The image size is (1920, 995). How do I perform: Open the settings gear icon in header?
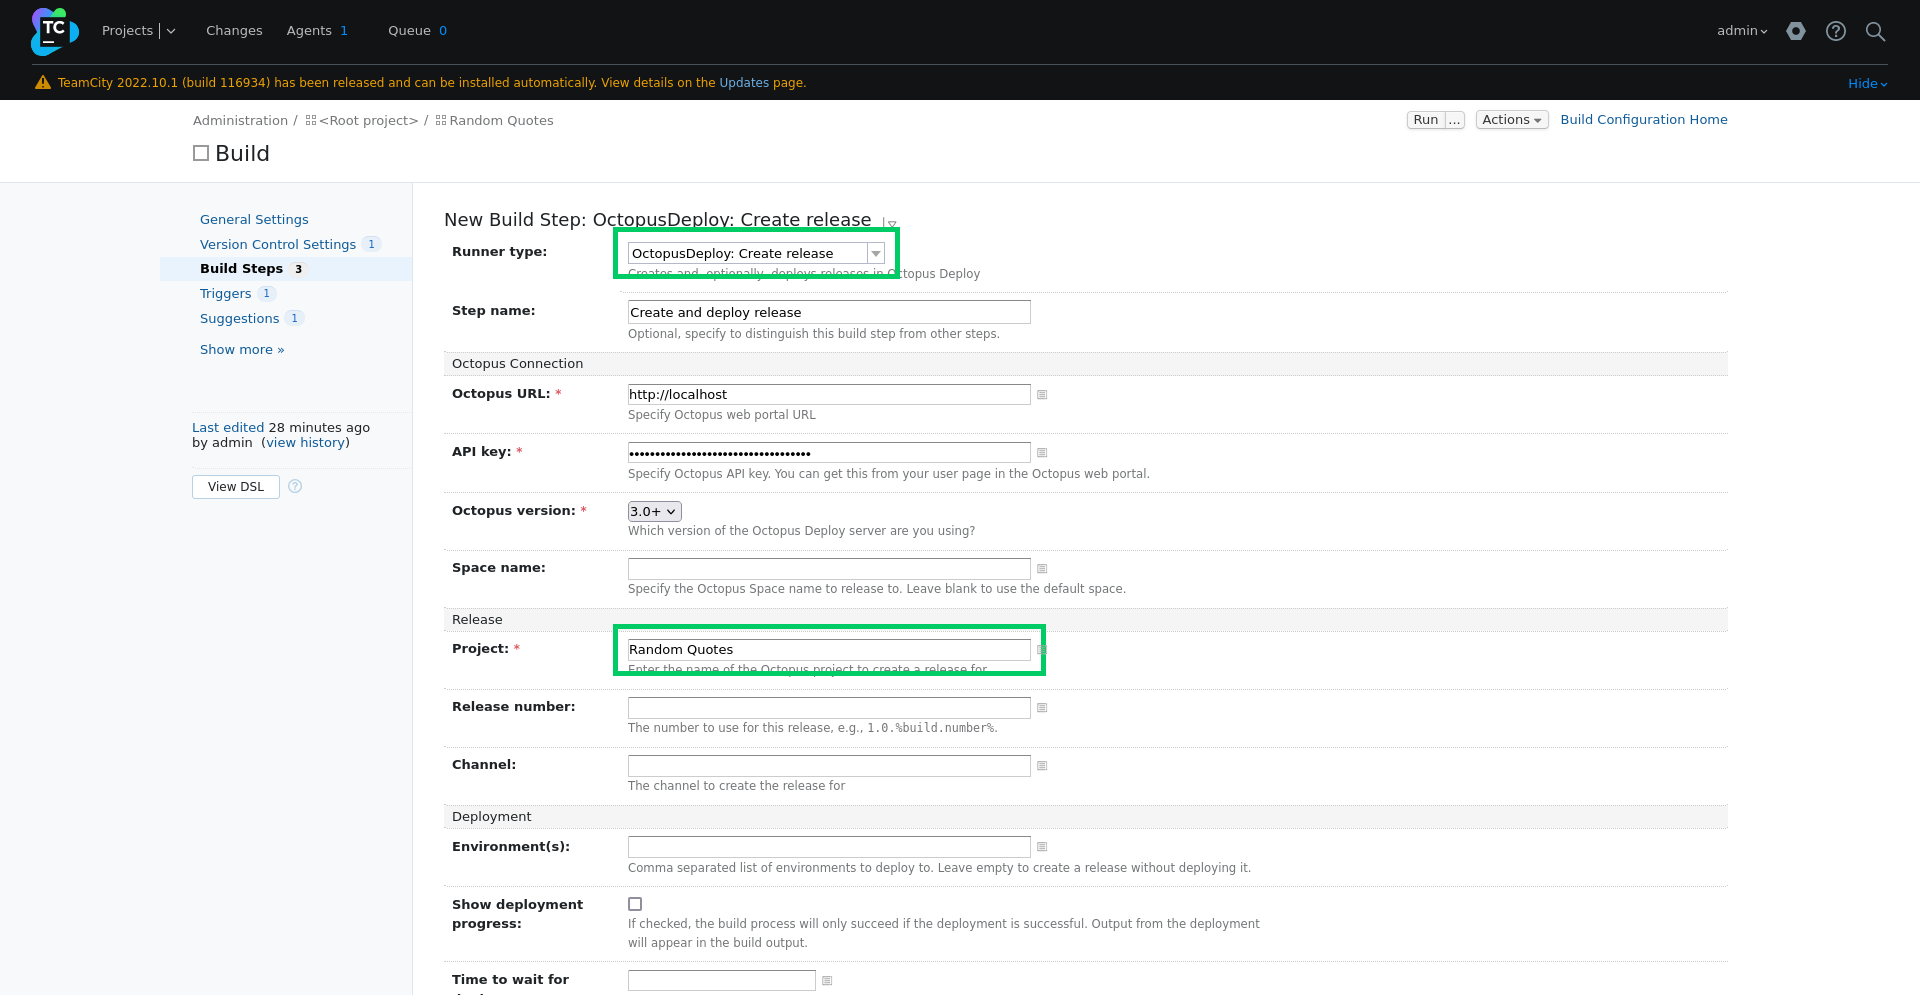[x=1796, y=31]
